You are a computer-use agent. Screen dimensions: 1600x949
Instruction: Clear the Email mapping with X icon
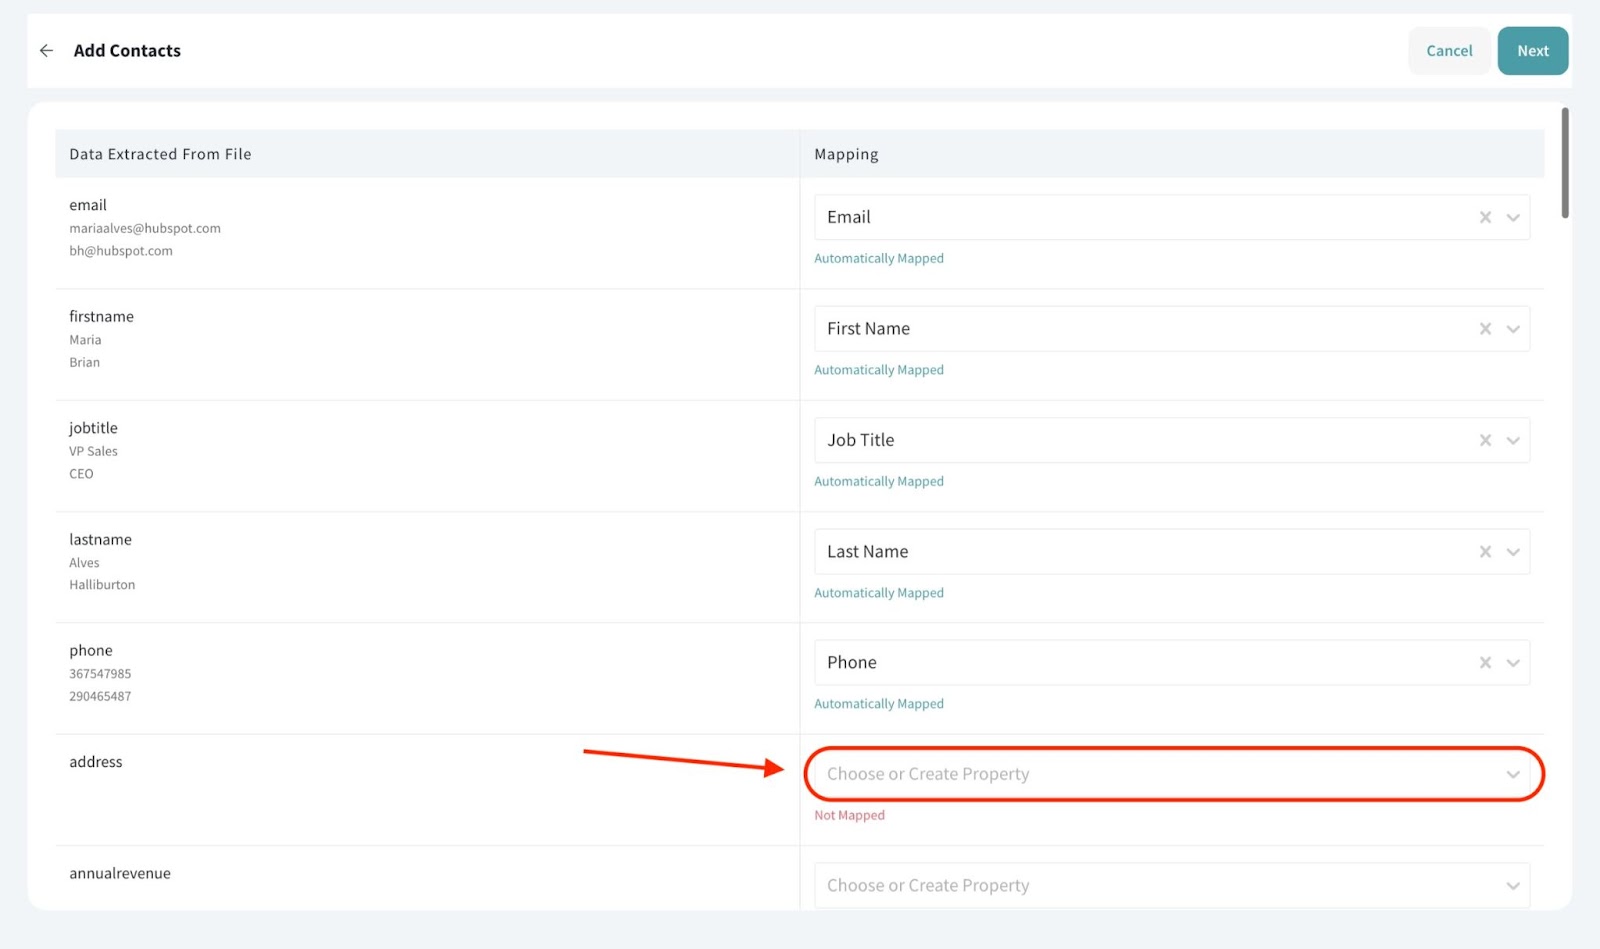pyautogui.click(x=1485, y=218)
